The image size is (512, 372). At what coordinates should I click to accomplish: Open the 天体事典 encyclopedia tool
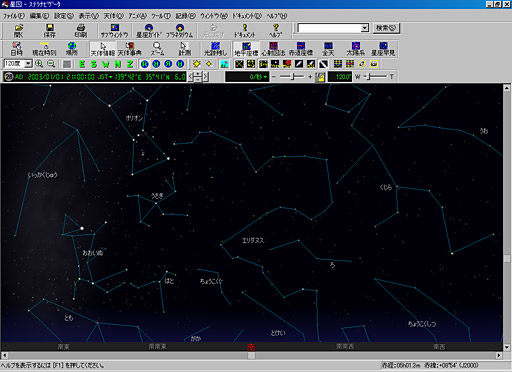pos(130,49)
